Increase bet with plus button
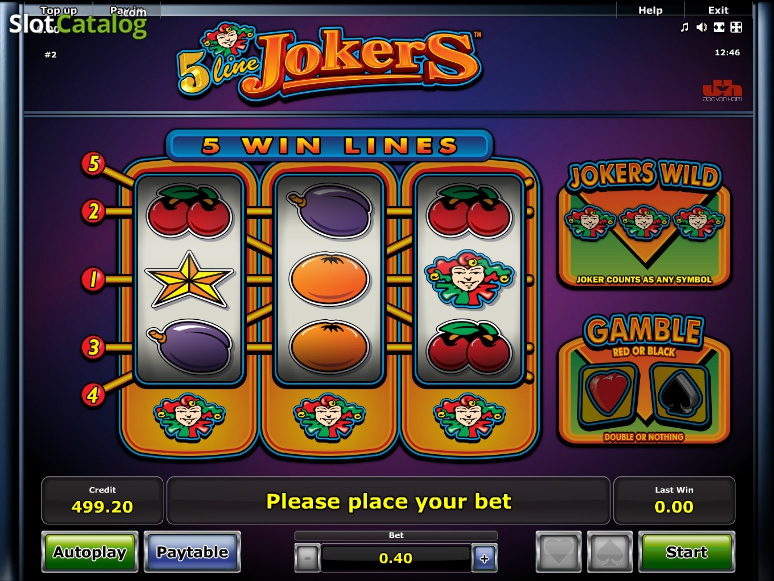The image size is (774, 581). pos(484,558)
